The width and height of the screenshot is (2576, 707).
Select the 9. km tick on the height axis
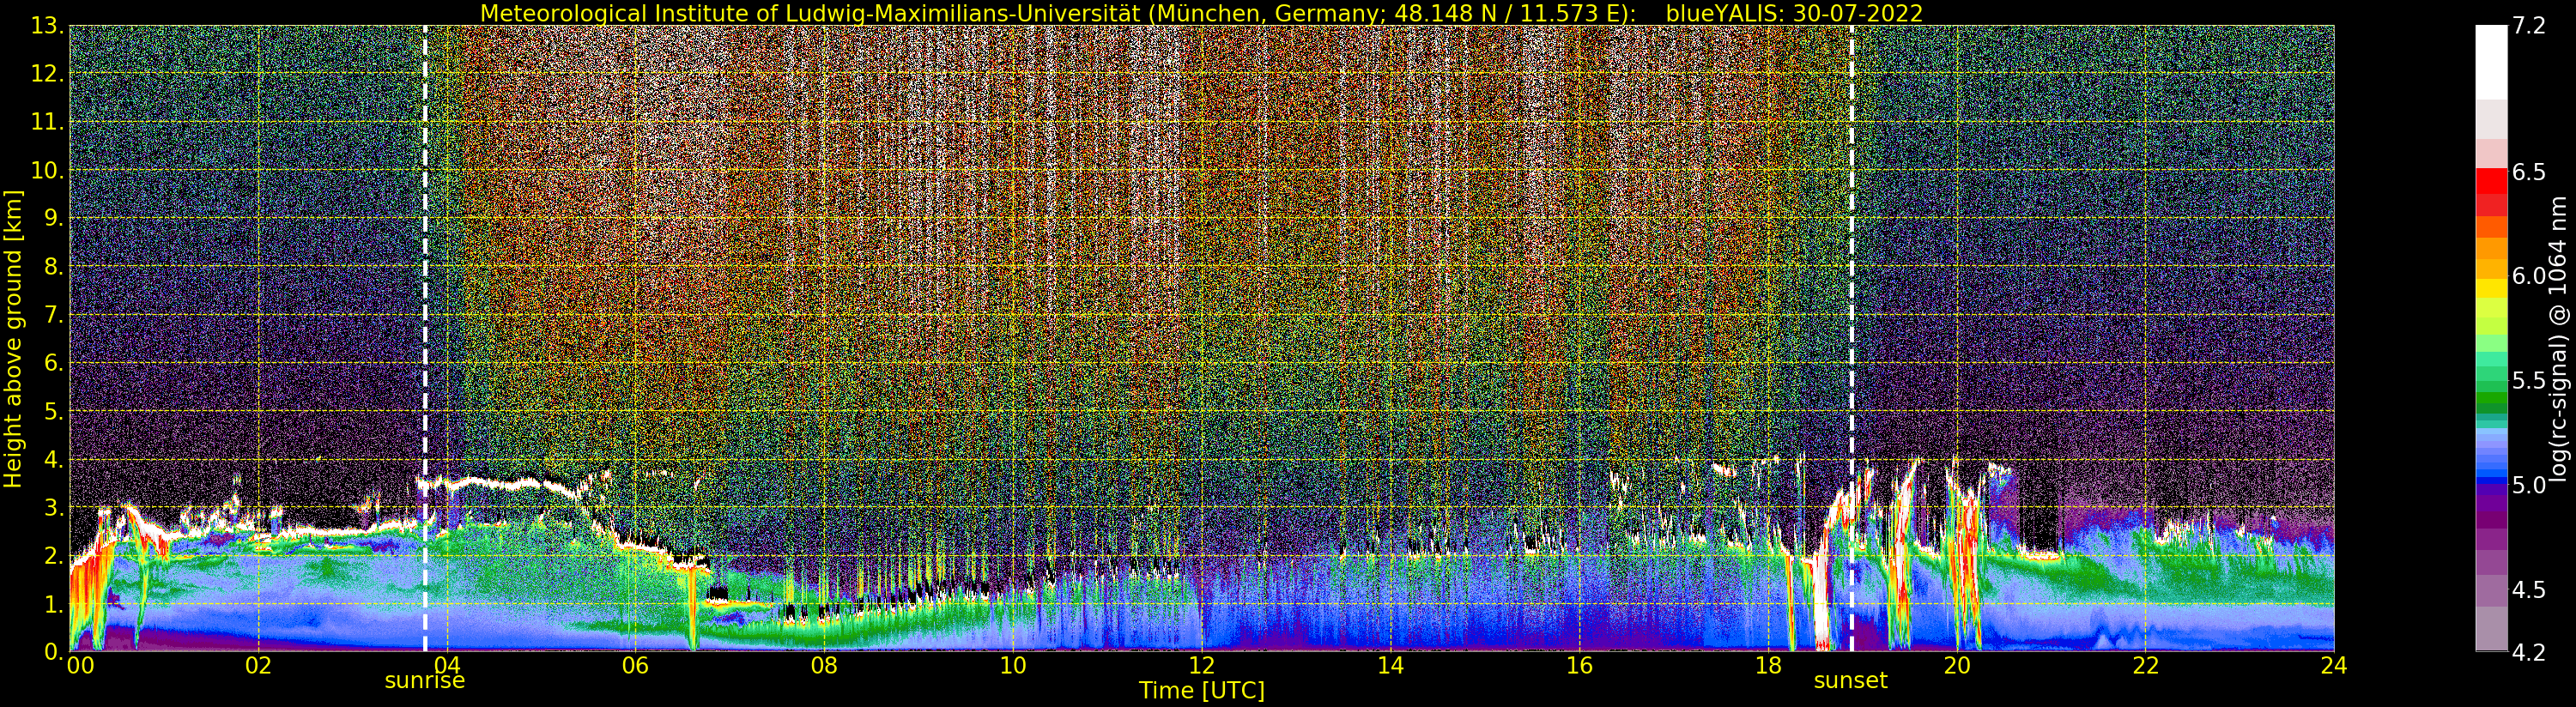(53, 219)
